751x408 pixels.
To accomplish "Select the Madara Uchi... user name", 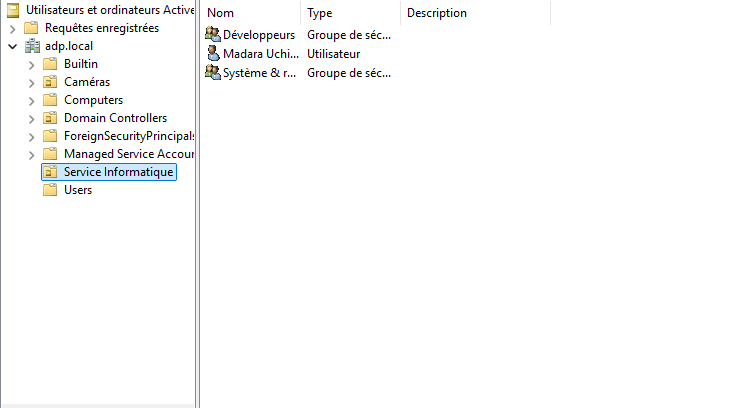I will (x=261, y=54).
